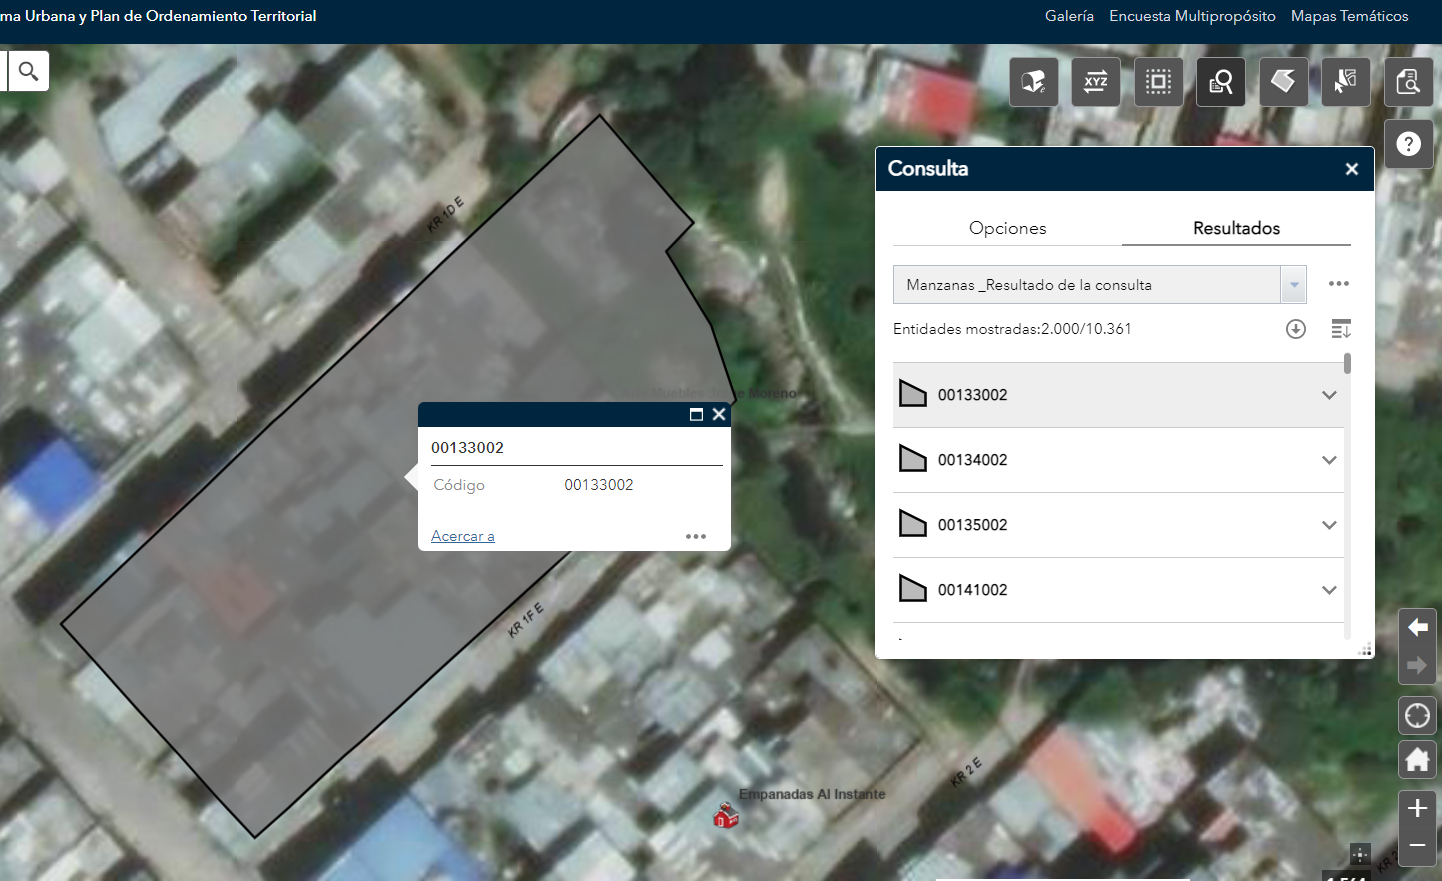Open the sort results icon
This screenshot has width=1442, height=881.
[1341, 329]
